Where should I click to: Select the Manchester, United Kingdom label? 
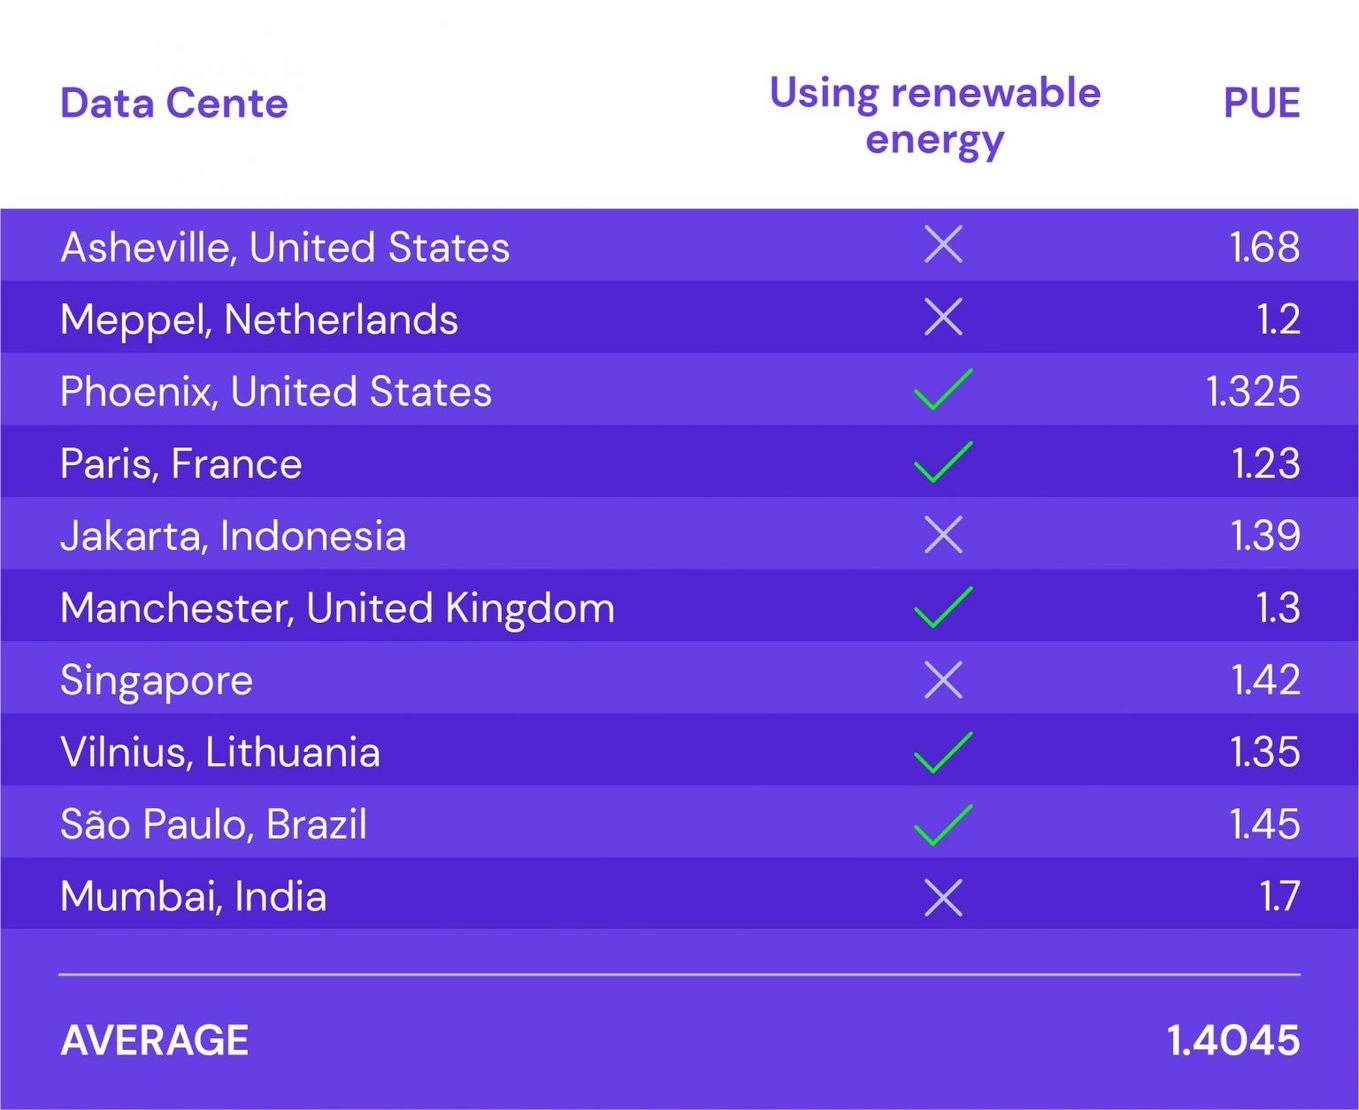(x=337, y=608)
